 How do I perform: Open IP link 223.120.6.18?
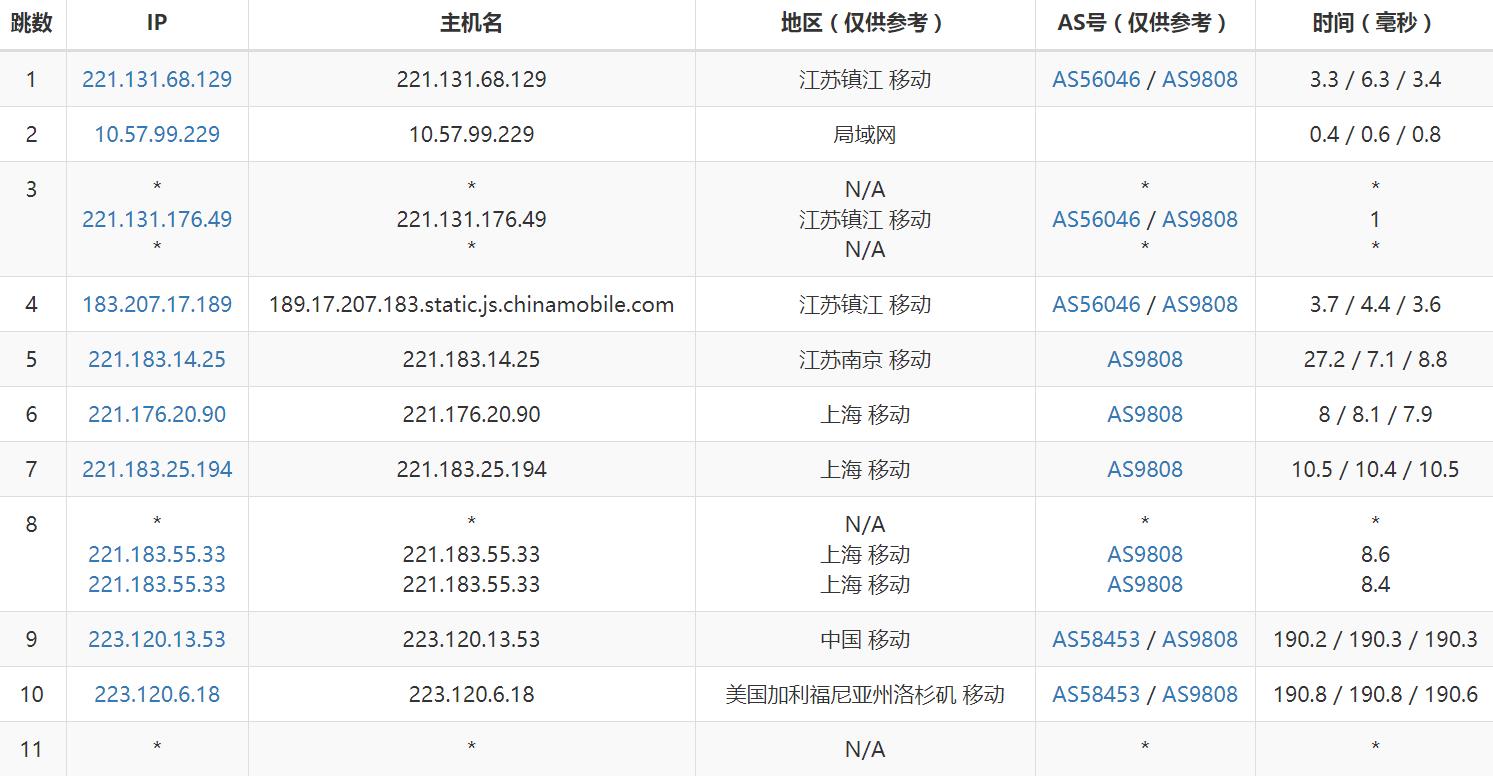(157, 694)
